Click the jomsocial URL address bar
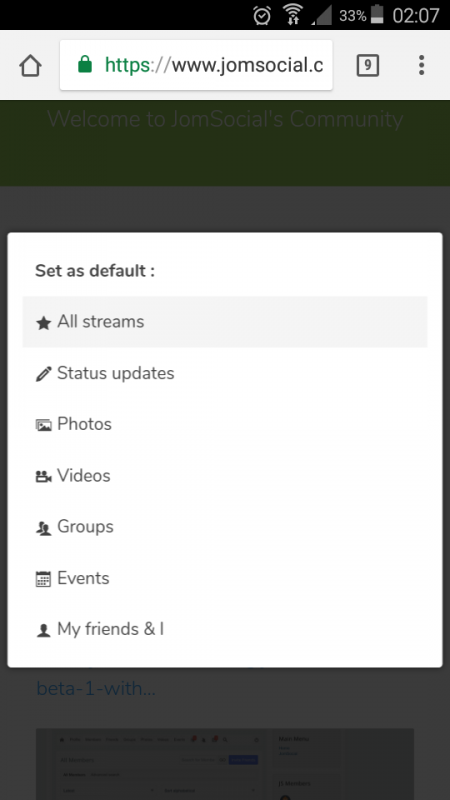The width and height of the screenshot is (450, 800). pyautogui.click(x=196, y=65)
